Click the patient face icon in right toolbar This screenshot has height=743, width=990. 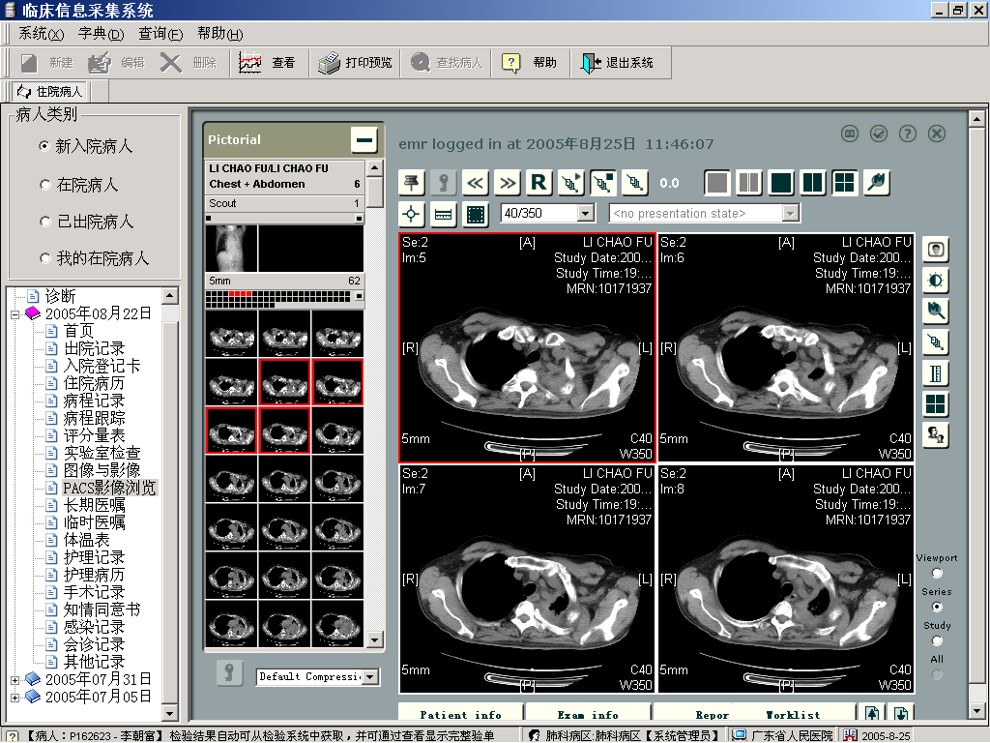click(x=936, y=249)
